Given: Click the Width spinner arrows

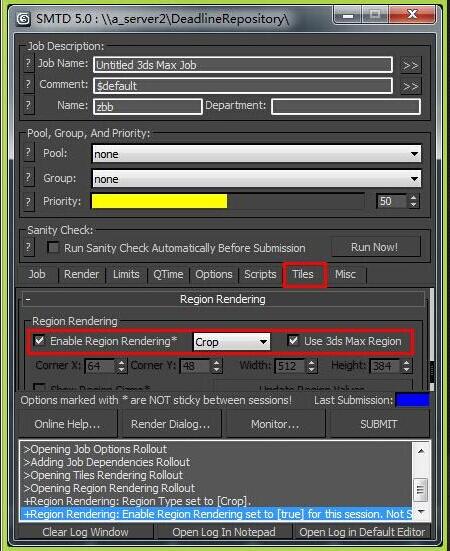Looking at the screenshot, I should coord(311,366).
